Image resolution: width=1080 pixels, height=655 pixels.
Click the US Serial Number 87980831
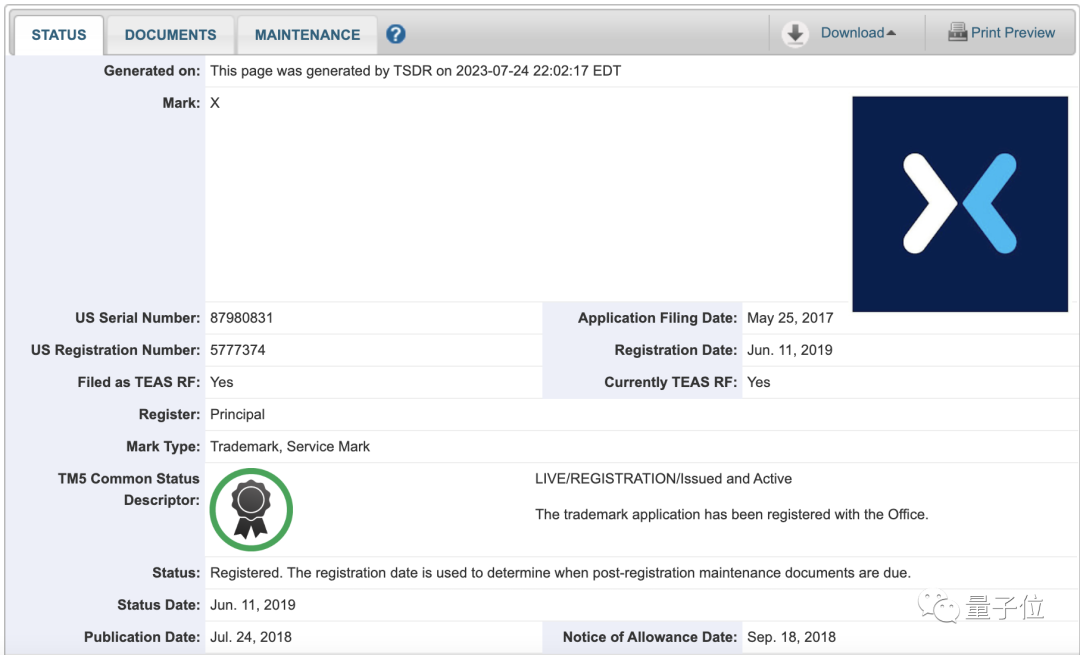click(241, 318)
